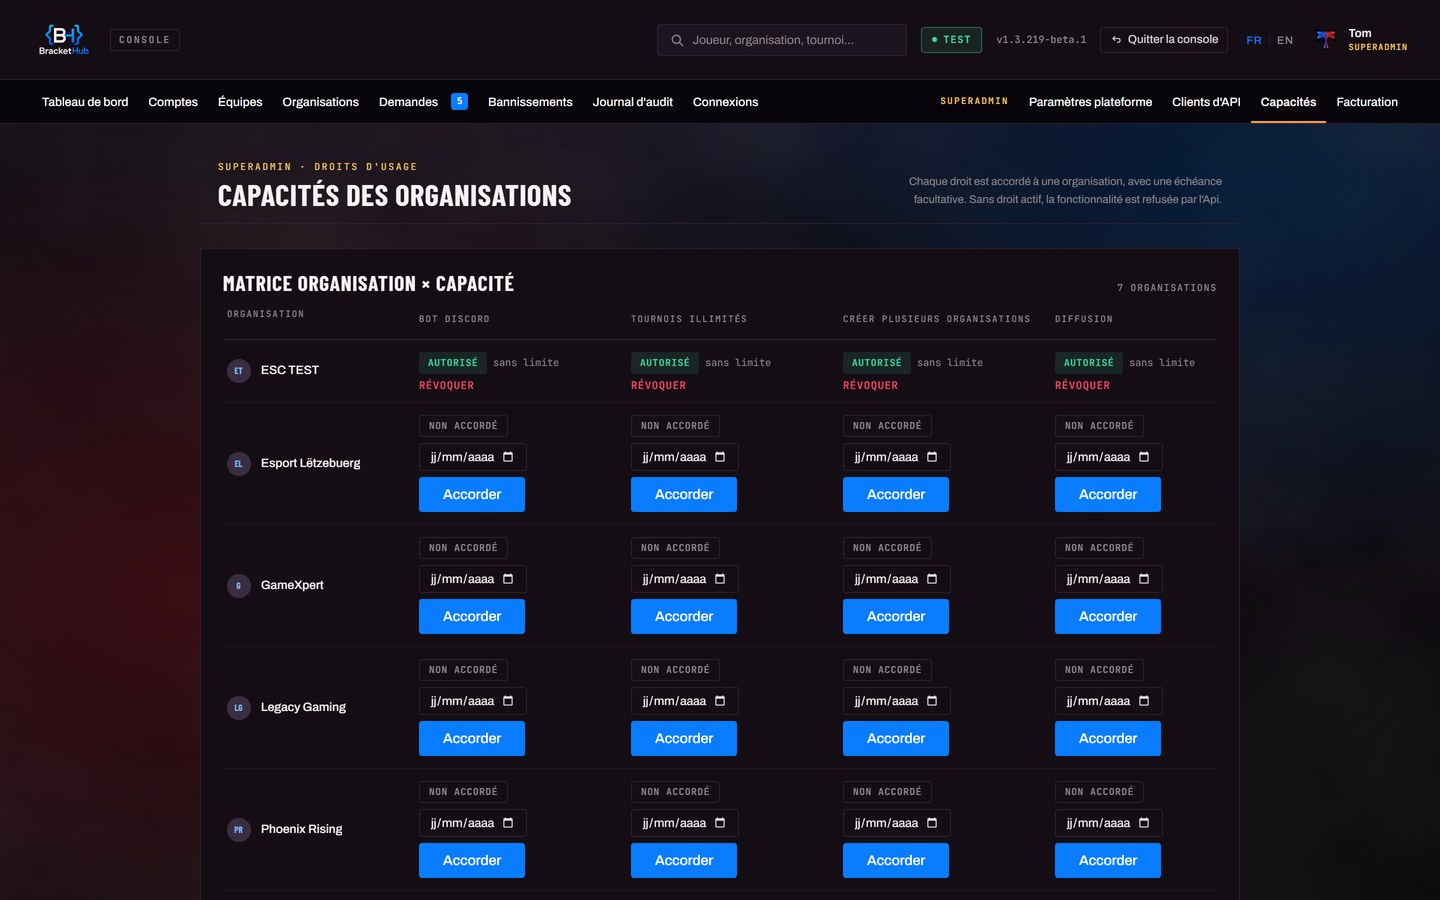Image resolution: width=1440 pixels, height=900 pixels.
Task: Grant Créer plusieurs organisations to Esport Lëtzebuerg
Action: pyautogui.click(x=896, y=495)
